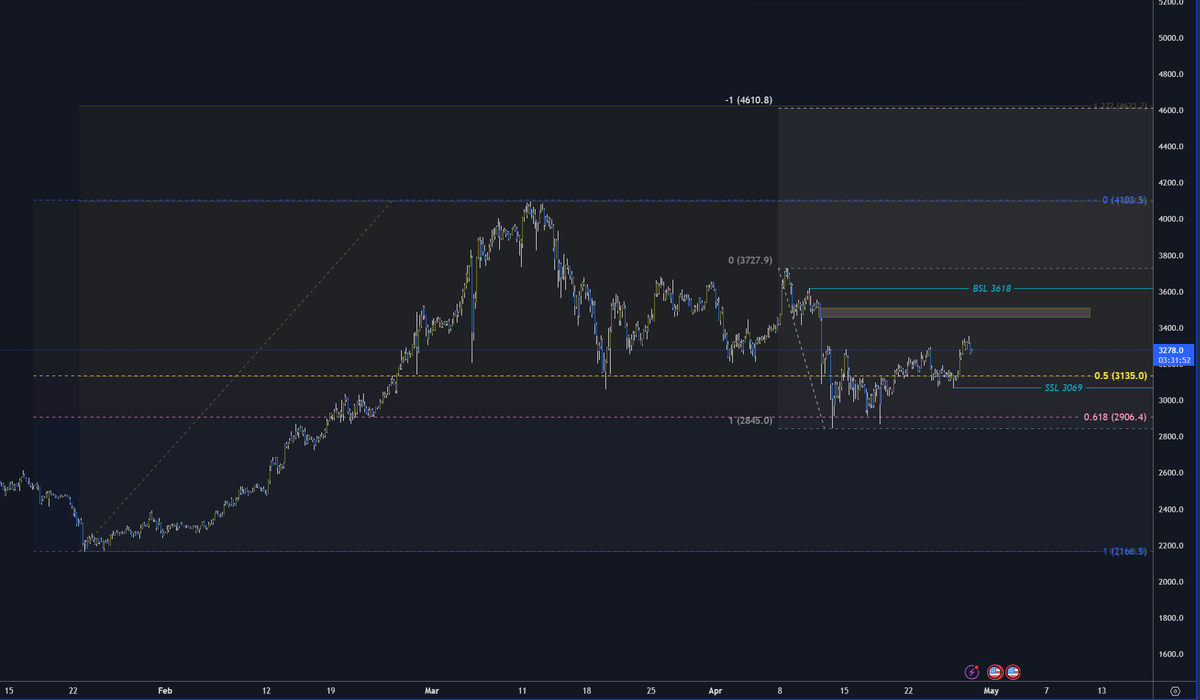Click the Mar label on time axis
1200x700 pixels.
coord(432,690)
